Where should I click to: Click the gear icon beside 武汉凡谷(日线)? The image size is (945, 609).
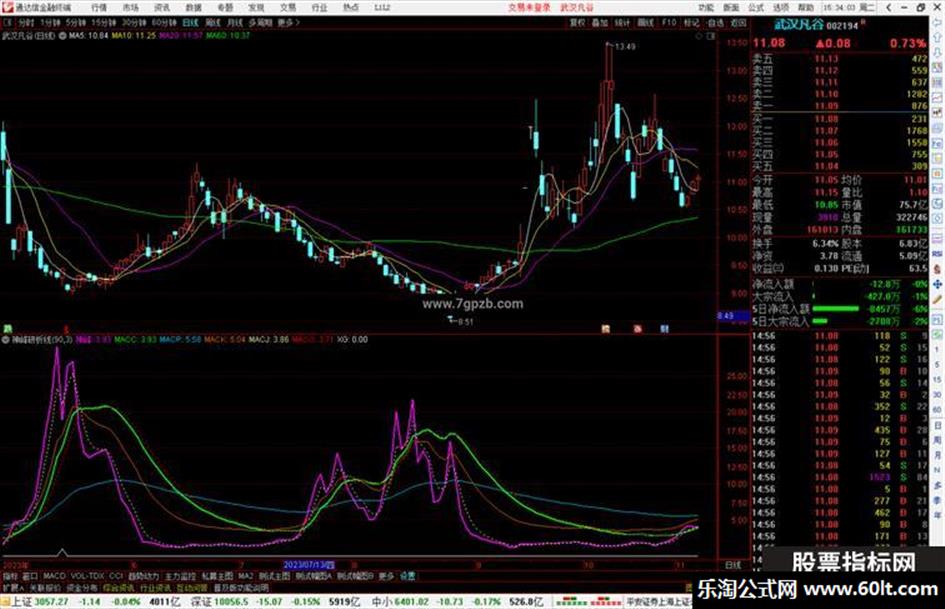tap(62, 36)
